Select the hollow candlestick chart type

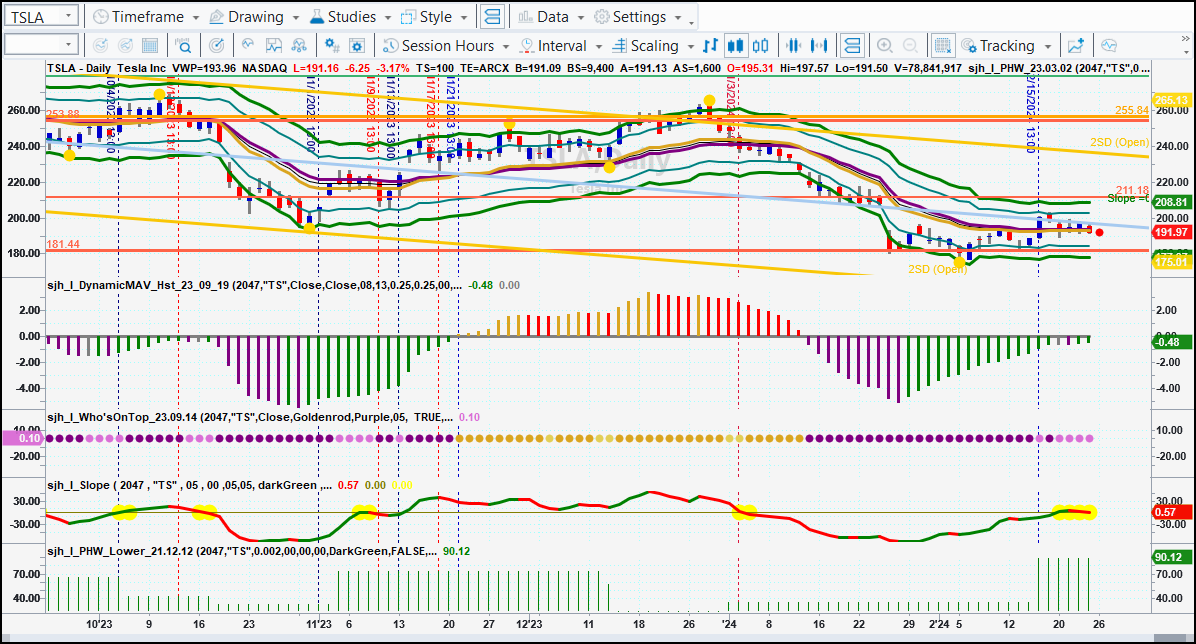760,46
